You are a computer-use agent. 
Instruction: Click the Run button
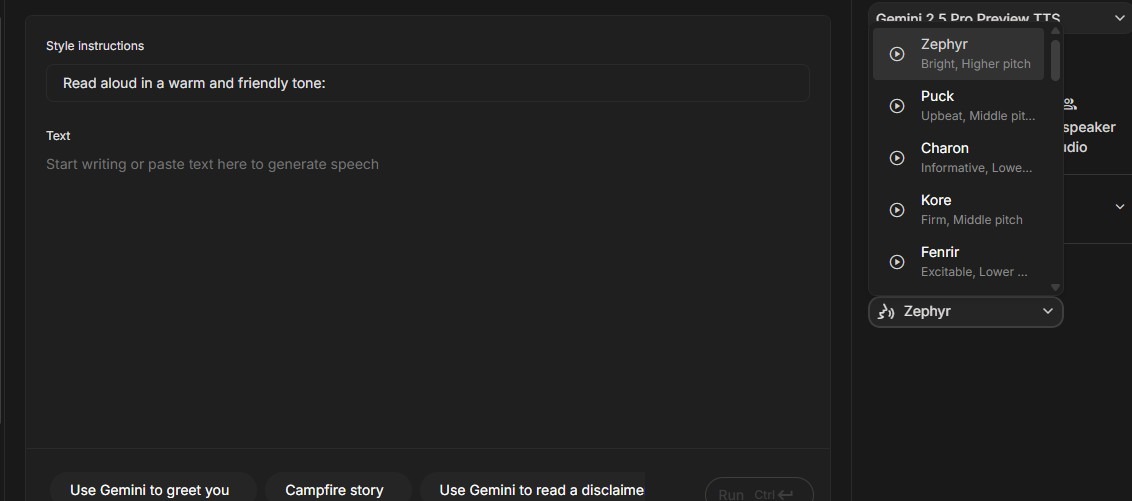click(758, 493)
